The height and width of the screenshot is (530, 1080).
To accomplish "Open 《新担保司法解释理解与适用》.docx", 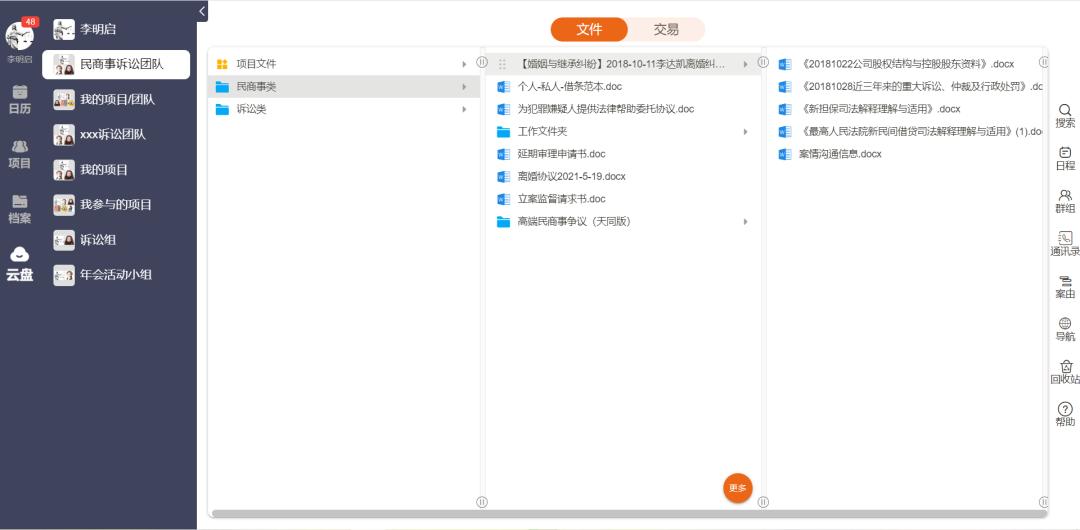I will pyautogui.click(x=879, y=109).
